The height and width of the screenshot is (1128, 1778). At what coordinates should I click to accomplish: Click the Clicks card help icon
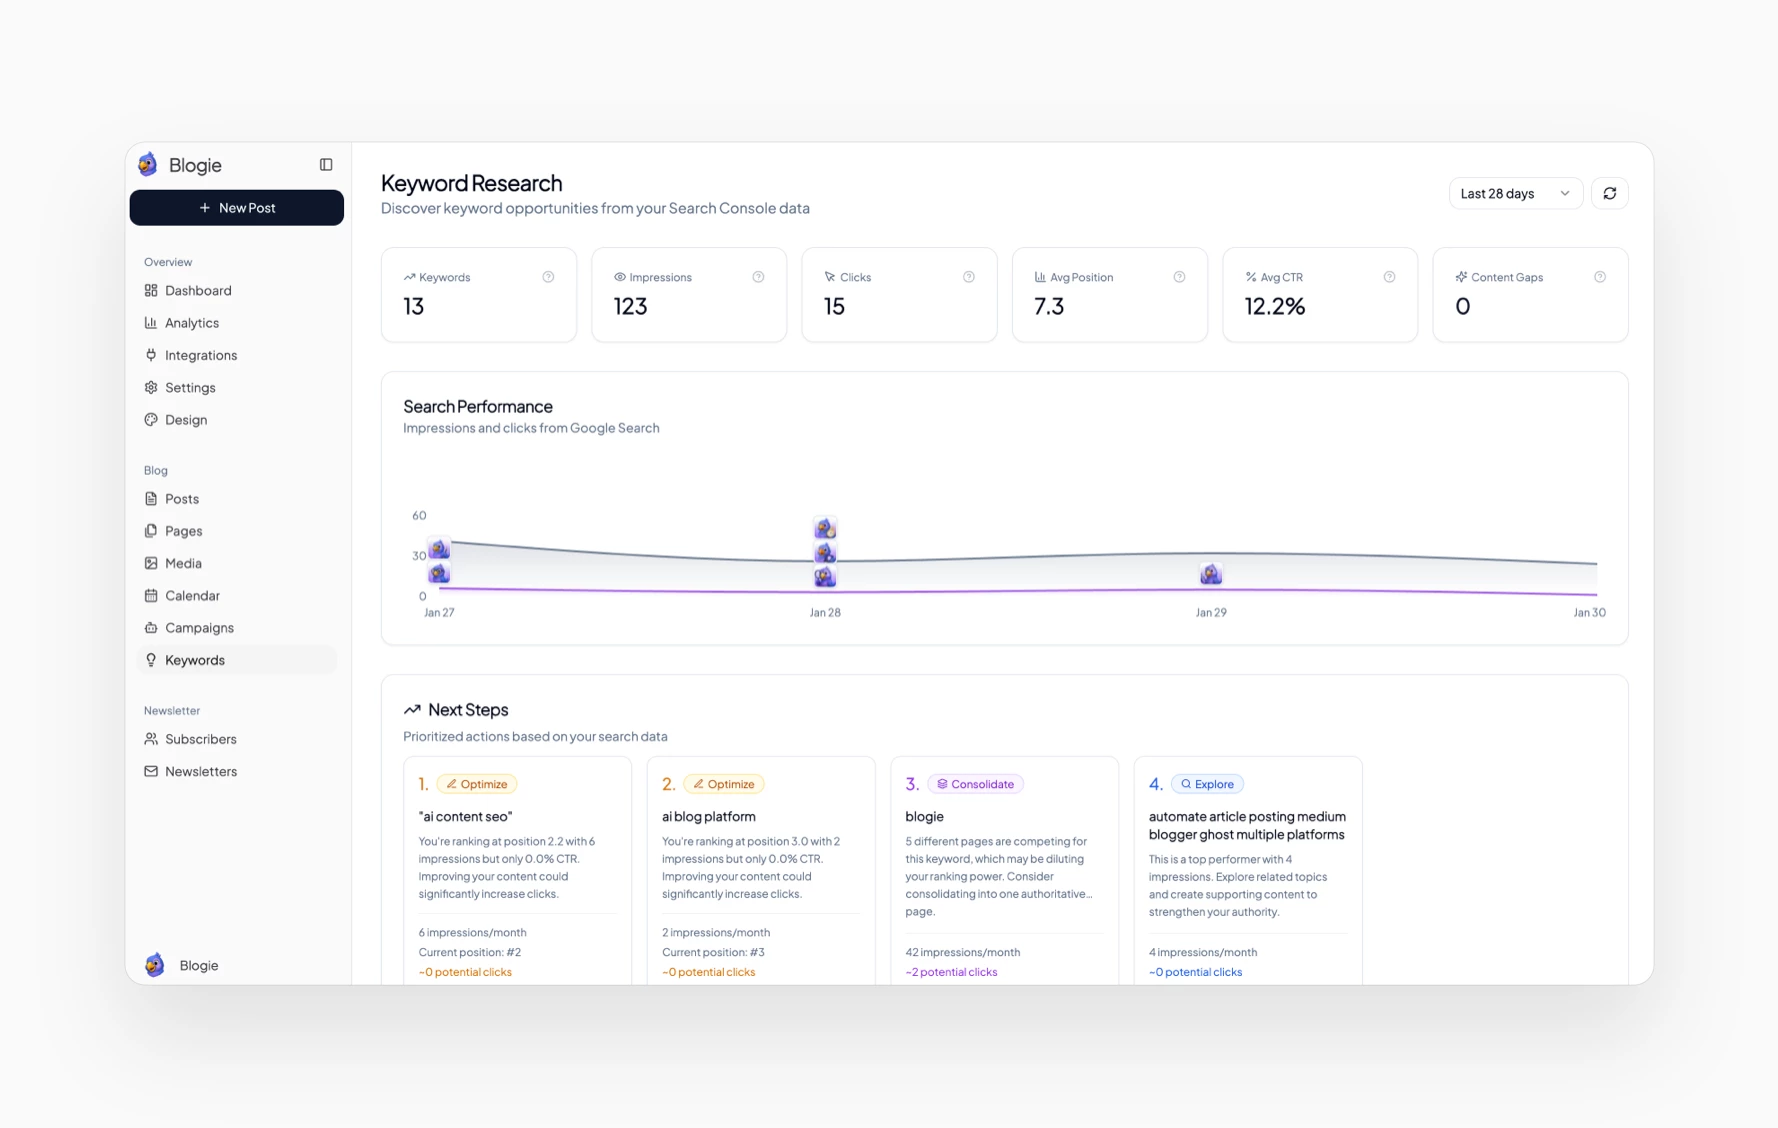pos(968,277)
